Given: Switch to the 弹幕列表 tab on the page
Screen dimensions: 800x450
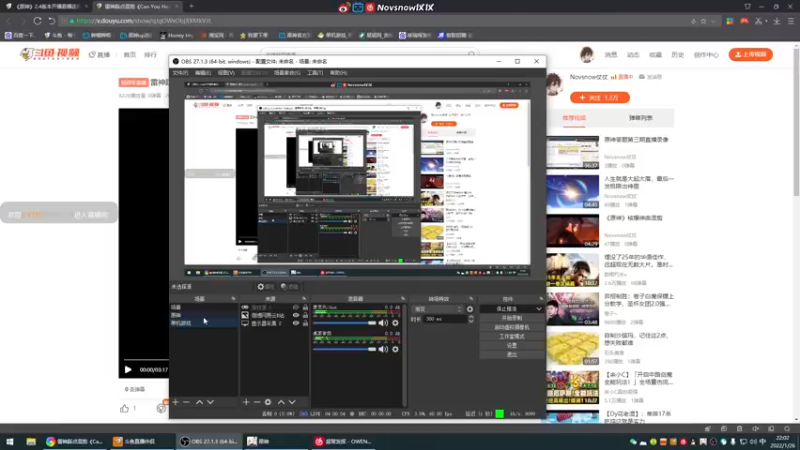Looking at the screenshot, I should tap(640, 118).
